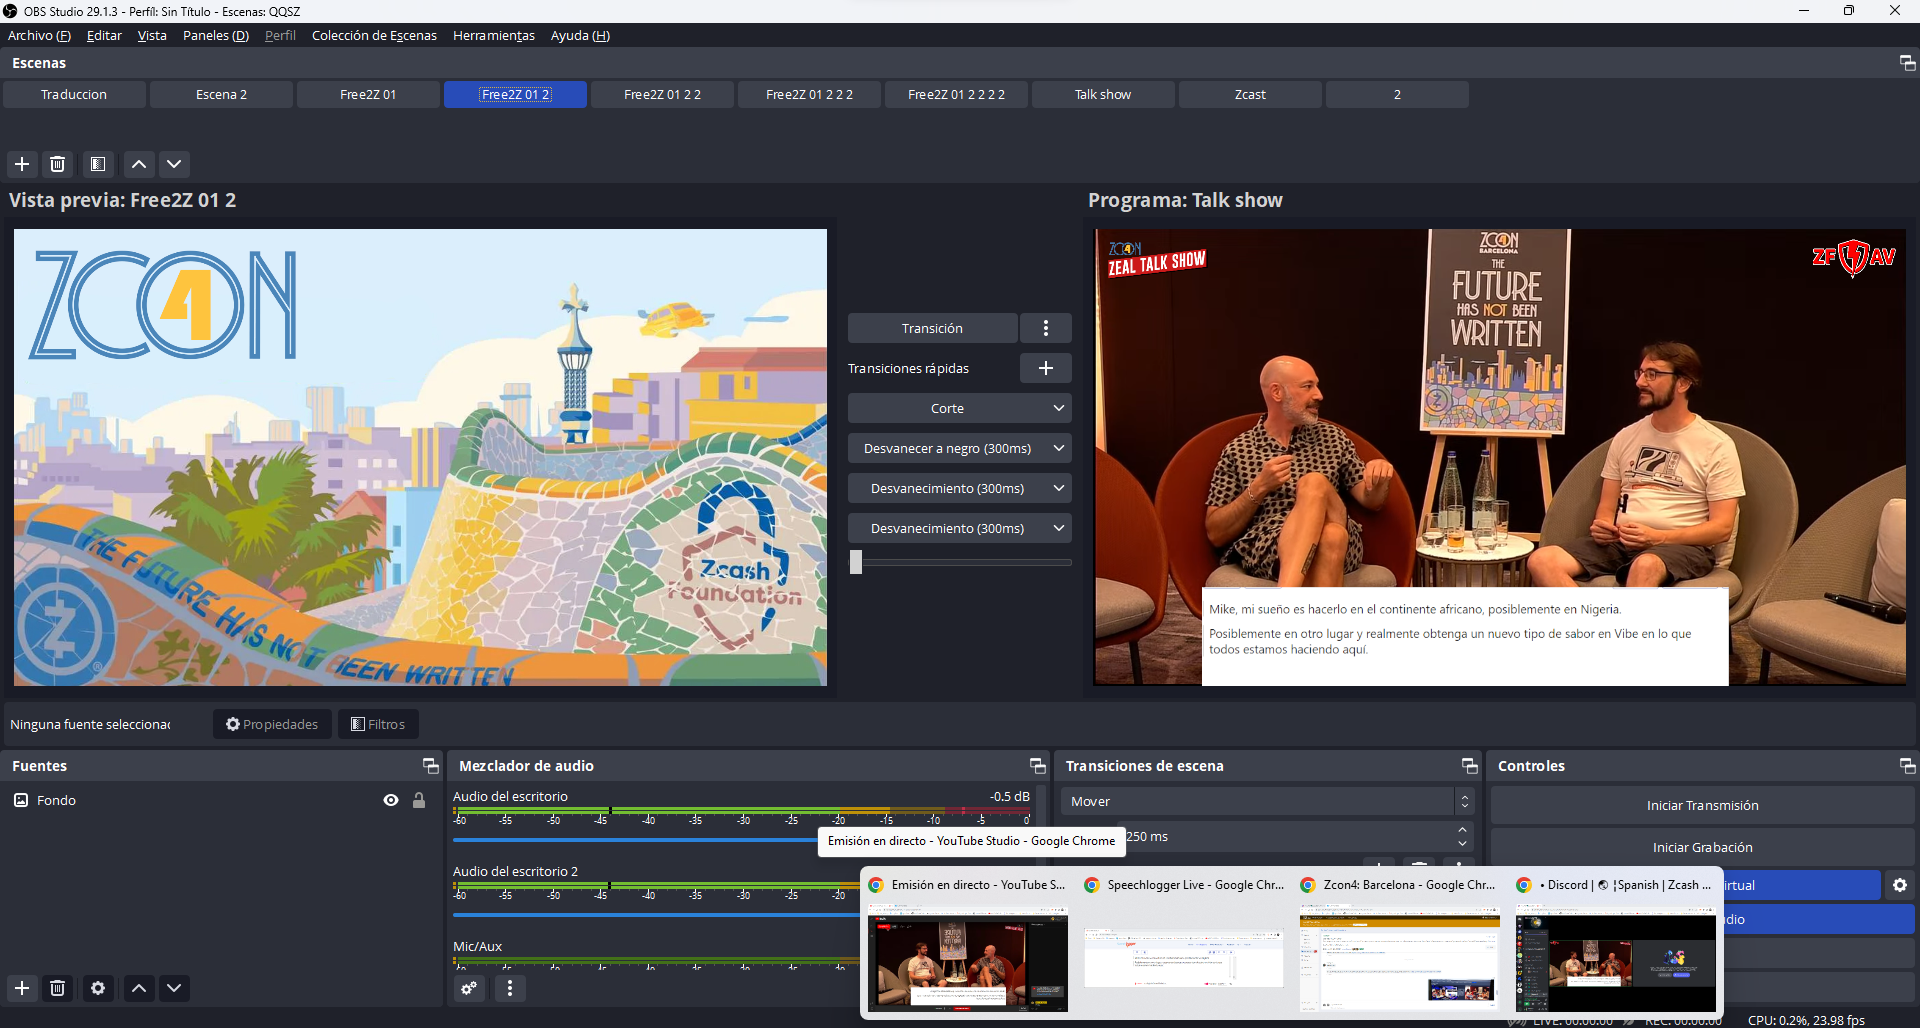Open scene filters icon in Escenas toolbar
This screenshot has width=1920, height=1028.
pyautogui.click(x=98, y=164)
